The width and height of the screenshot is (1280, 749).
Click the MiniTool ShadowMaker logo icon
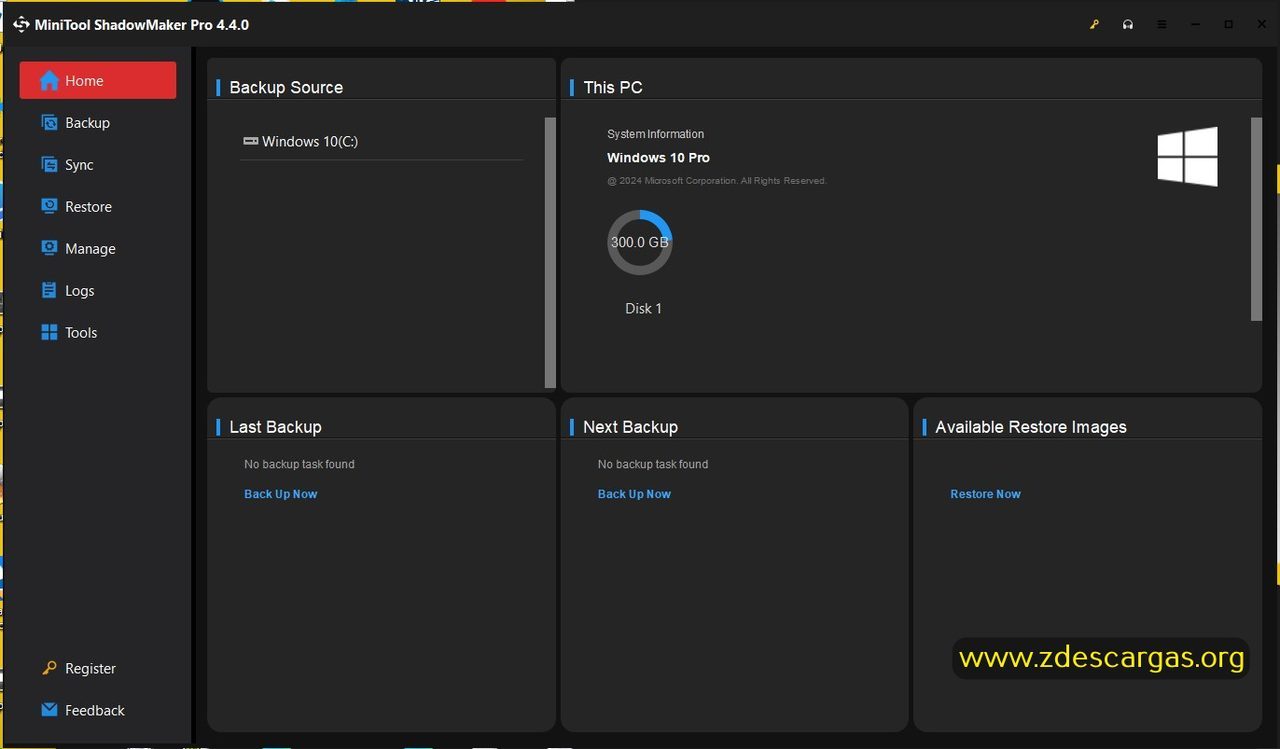(x=21, y=24)
